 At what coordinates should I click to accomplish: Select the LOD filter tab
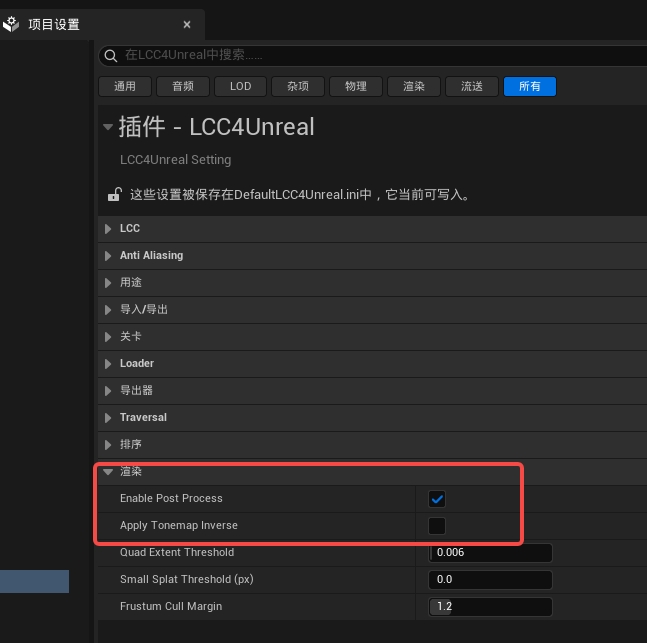pos(241,86)
